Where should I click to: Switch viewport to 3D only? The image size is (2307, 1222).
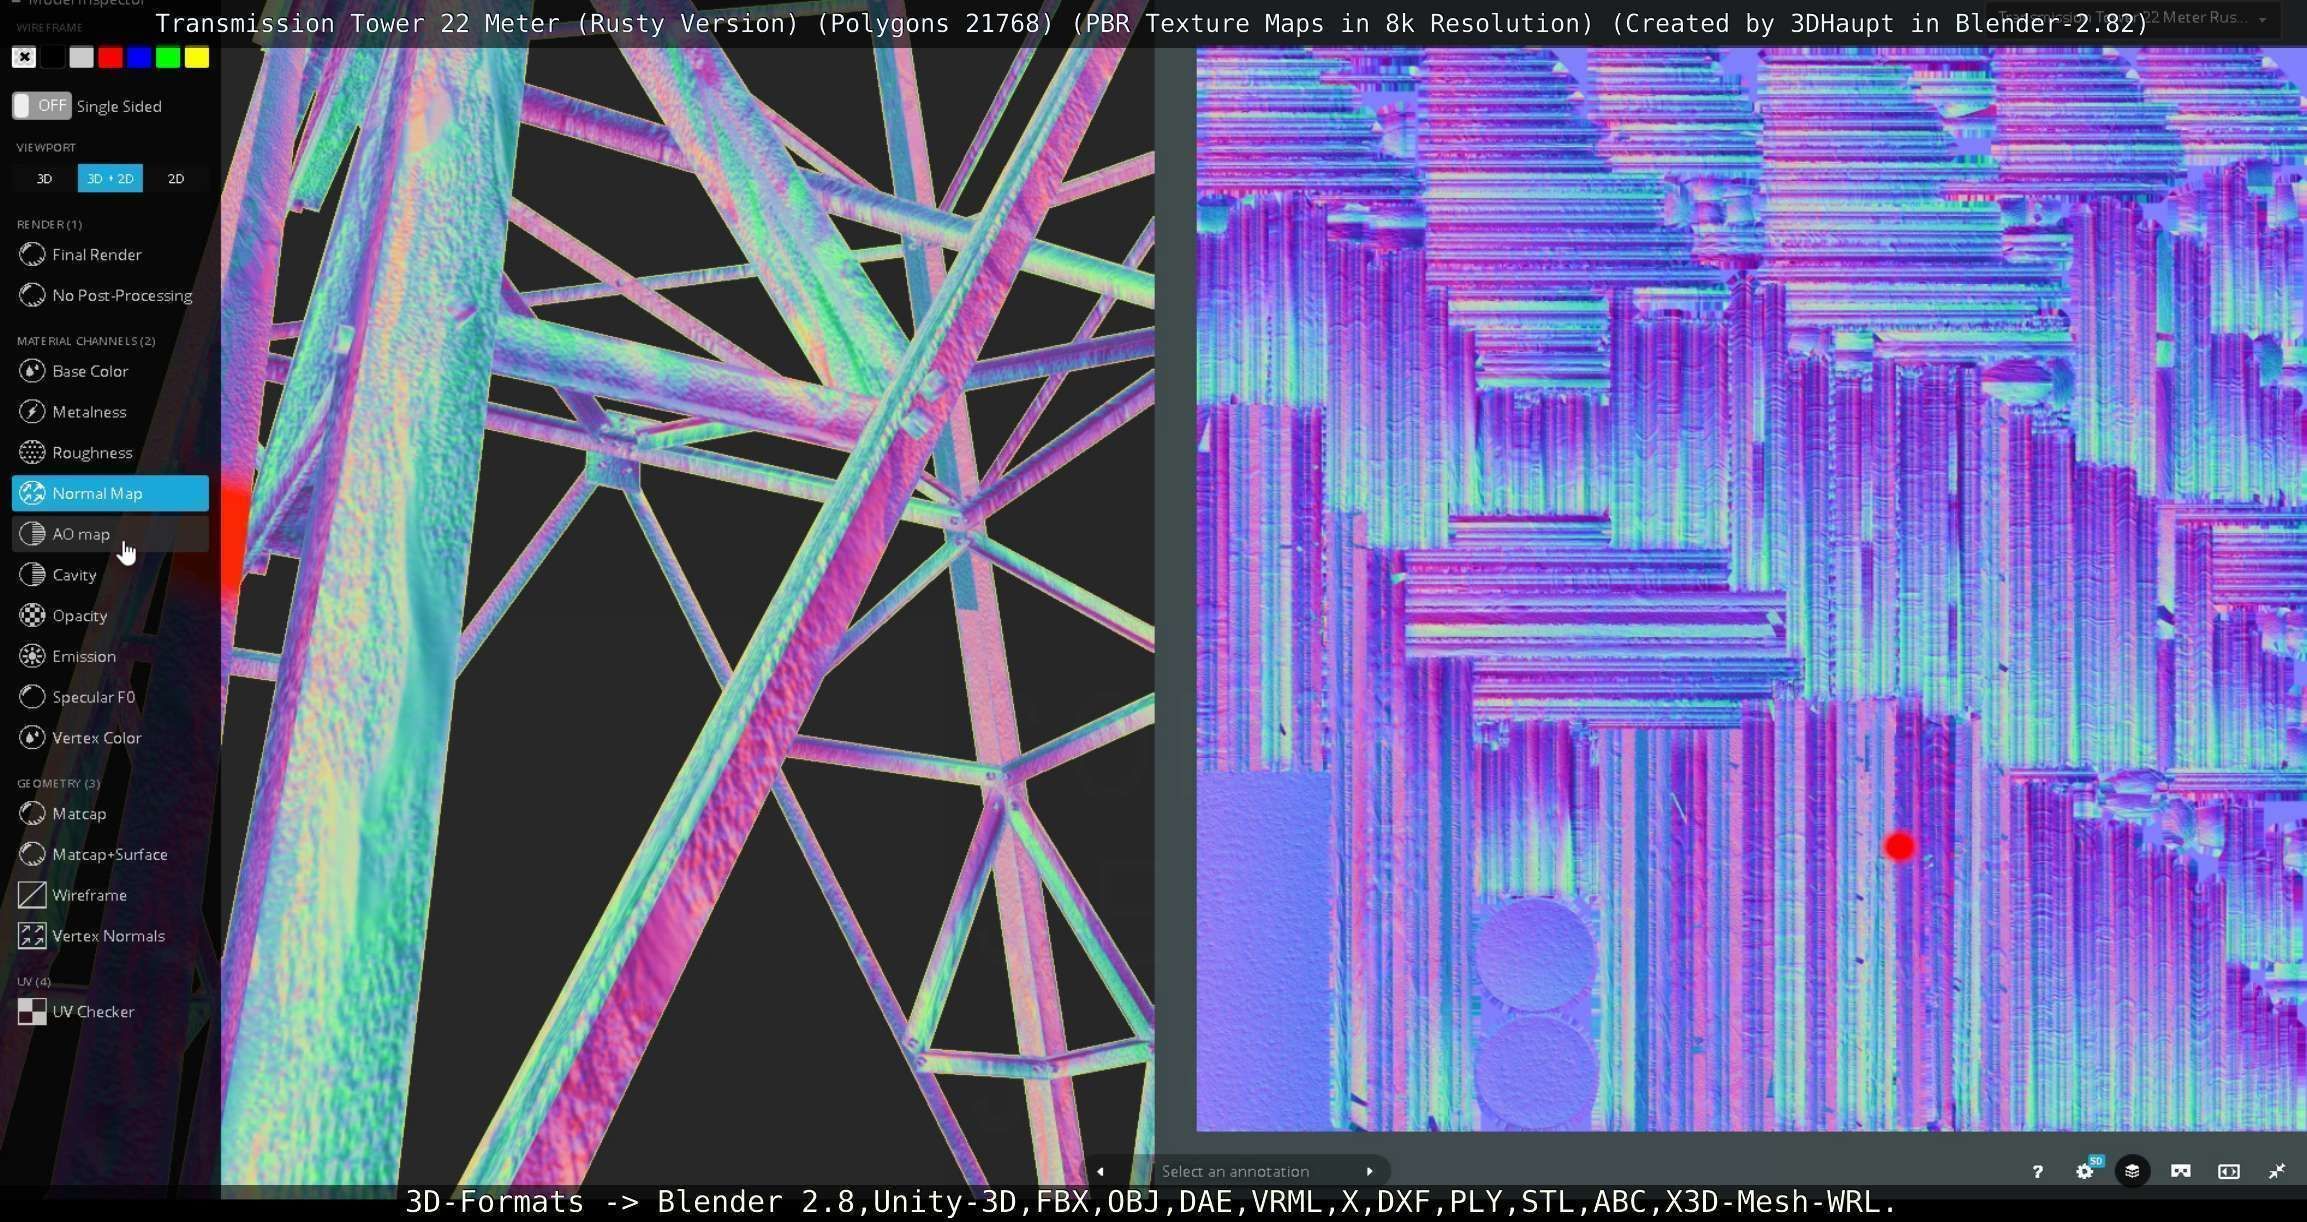pos(44,179)
